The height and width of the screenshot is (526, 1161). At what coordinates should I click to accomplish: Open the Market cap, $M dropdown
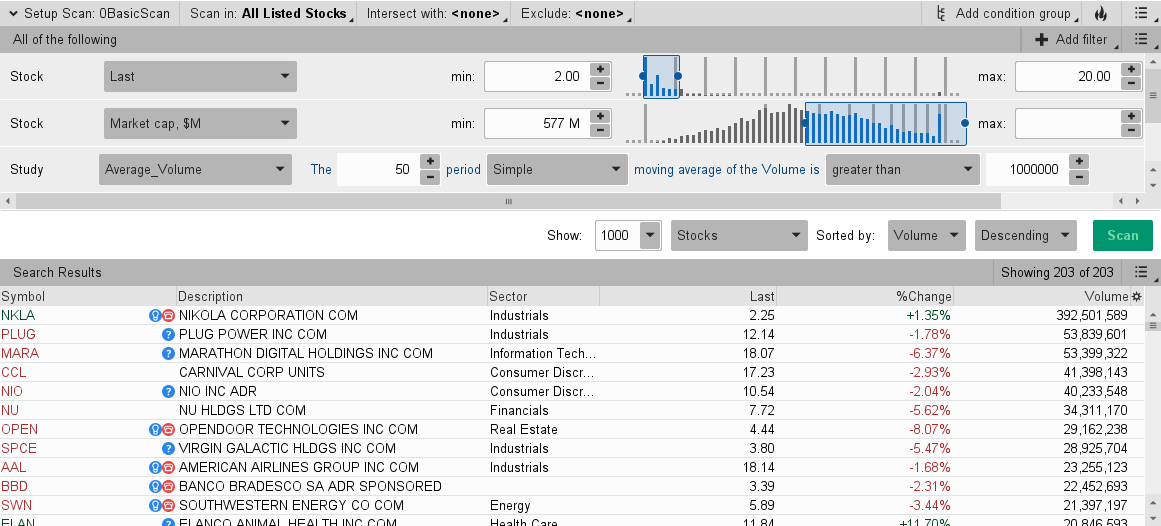click(200, 123)
